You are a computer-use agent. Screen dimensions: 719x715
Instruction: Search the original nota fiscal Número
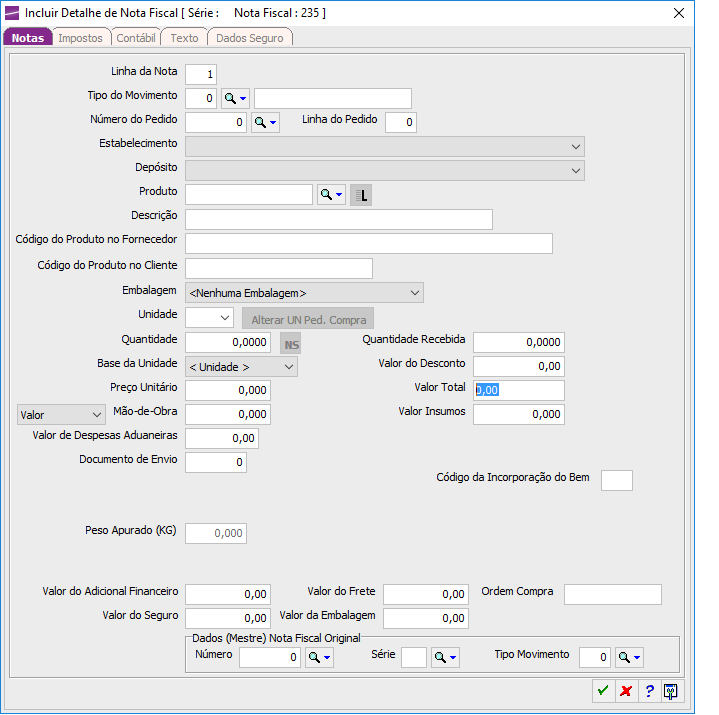click(x=318, y=657)
